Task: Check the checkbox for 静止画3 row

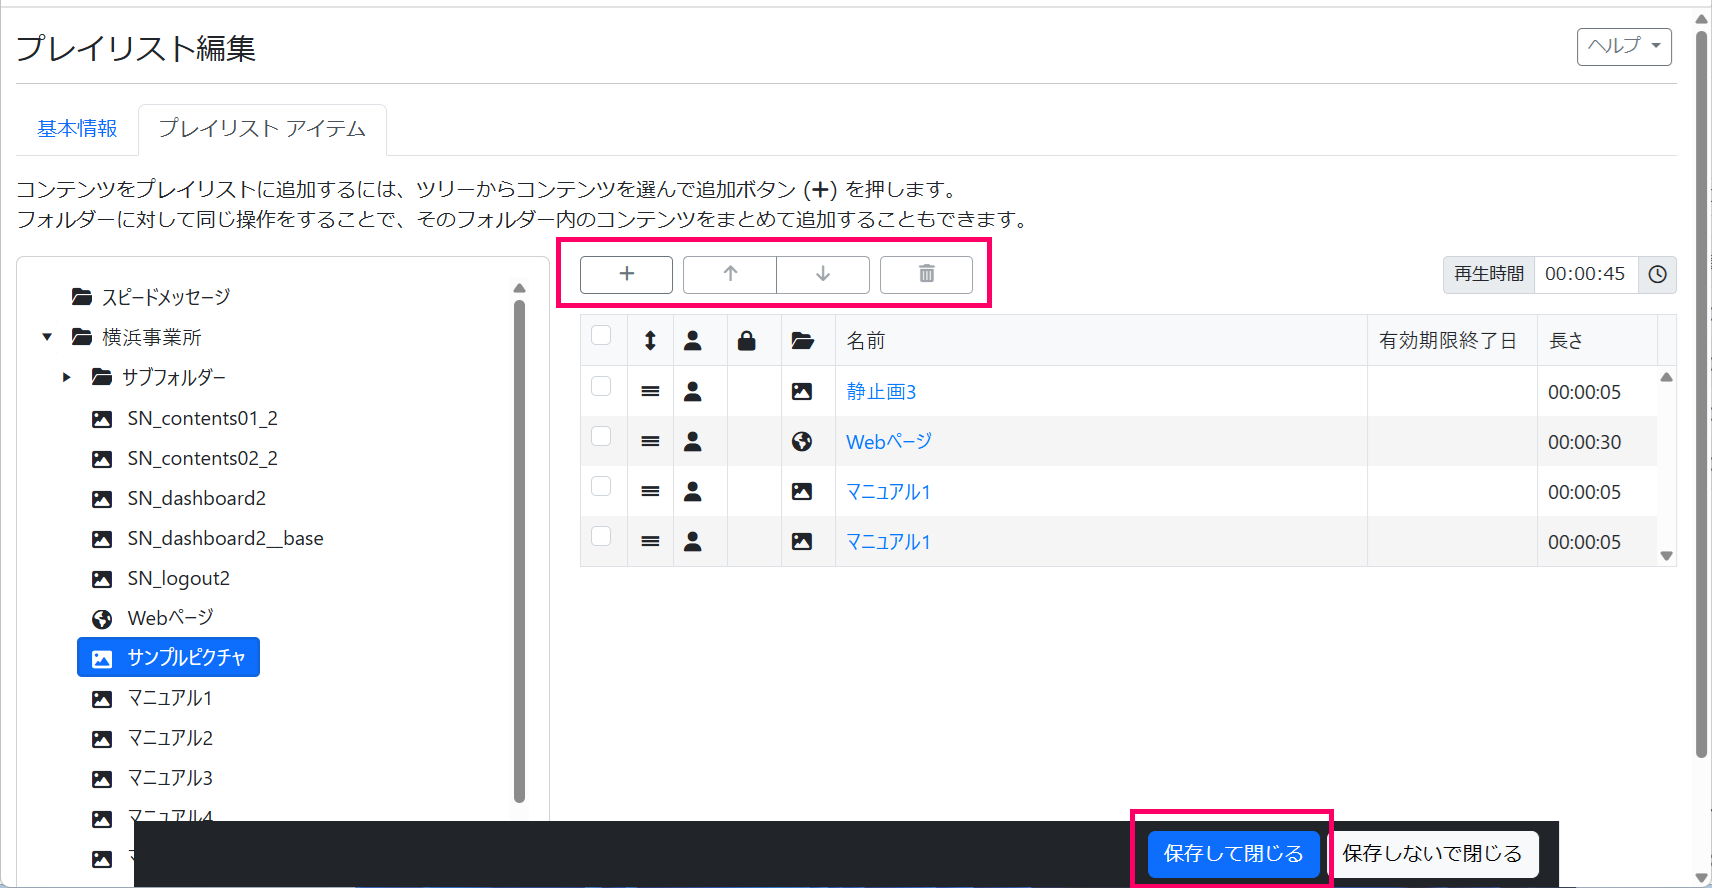Action: pyautogui.click(x=601, y=386)
